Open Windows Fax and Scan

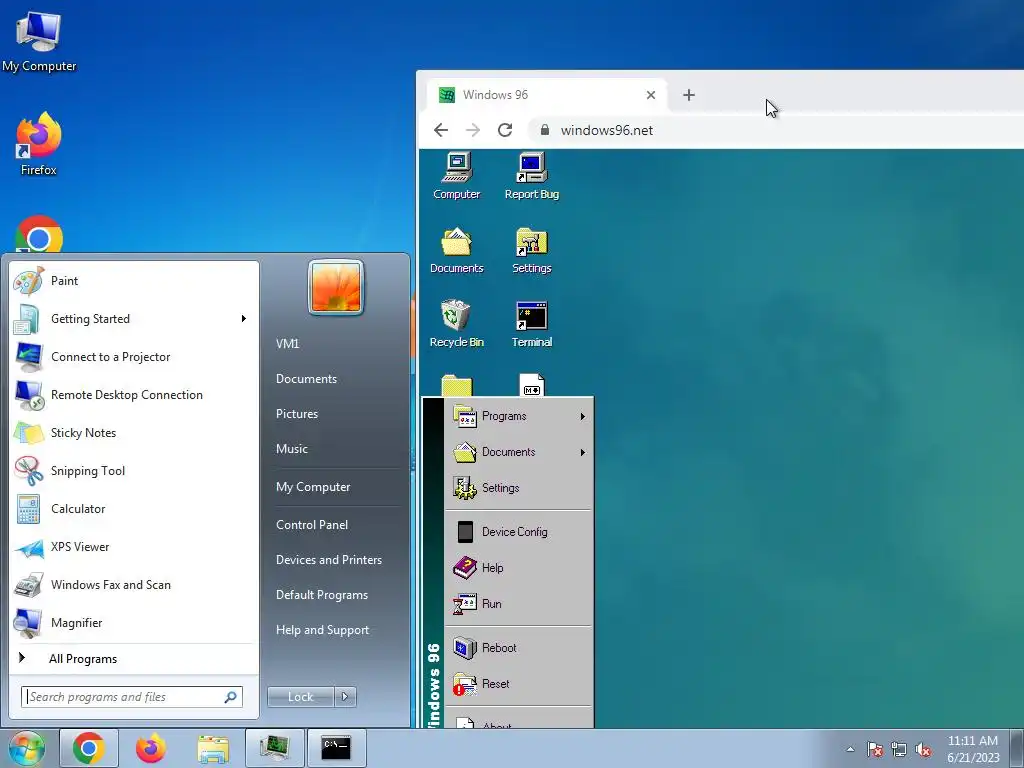pos(134,585)
